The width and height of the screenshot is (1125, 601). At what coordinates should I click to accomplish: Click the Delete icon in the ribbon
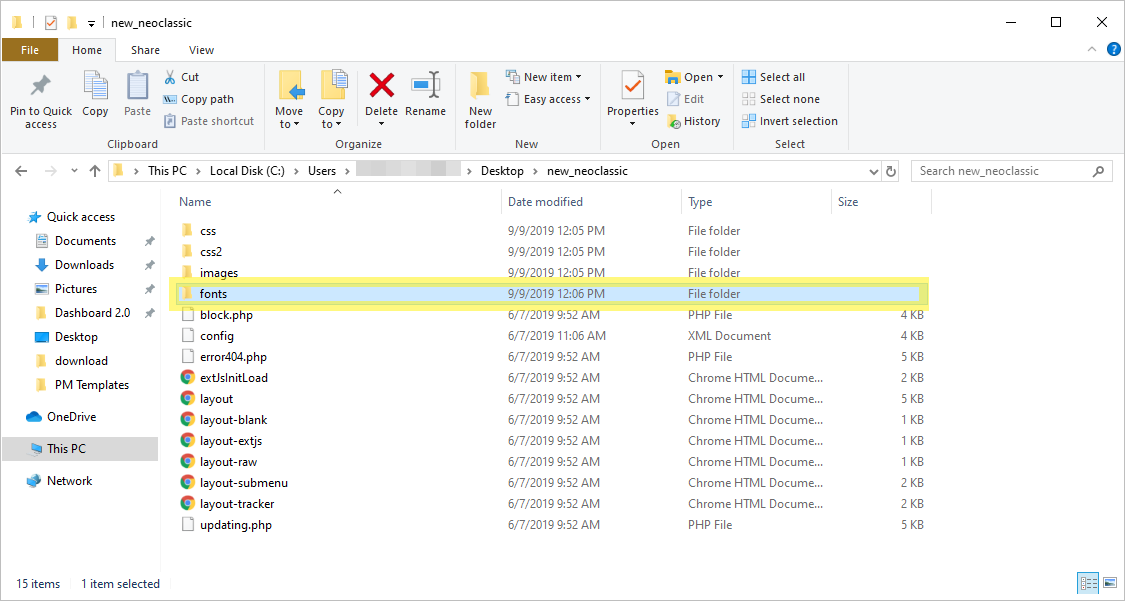[381, 87]
